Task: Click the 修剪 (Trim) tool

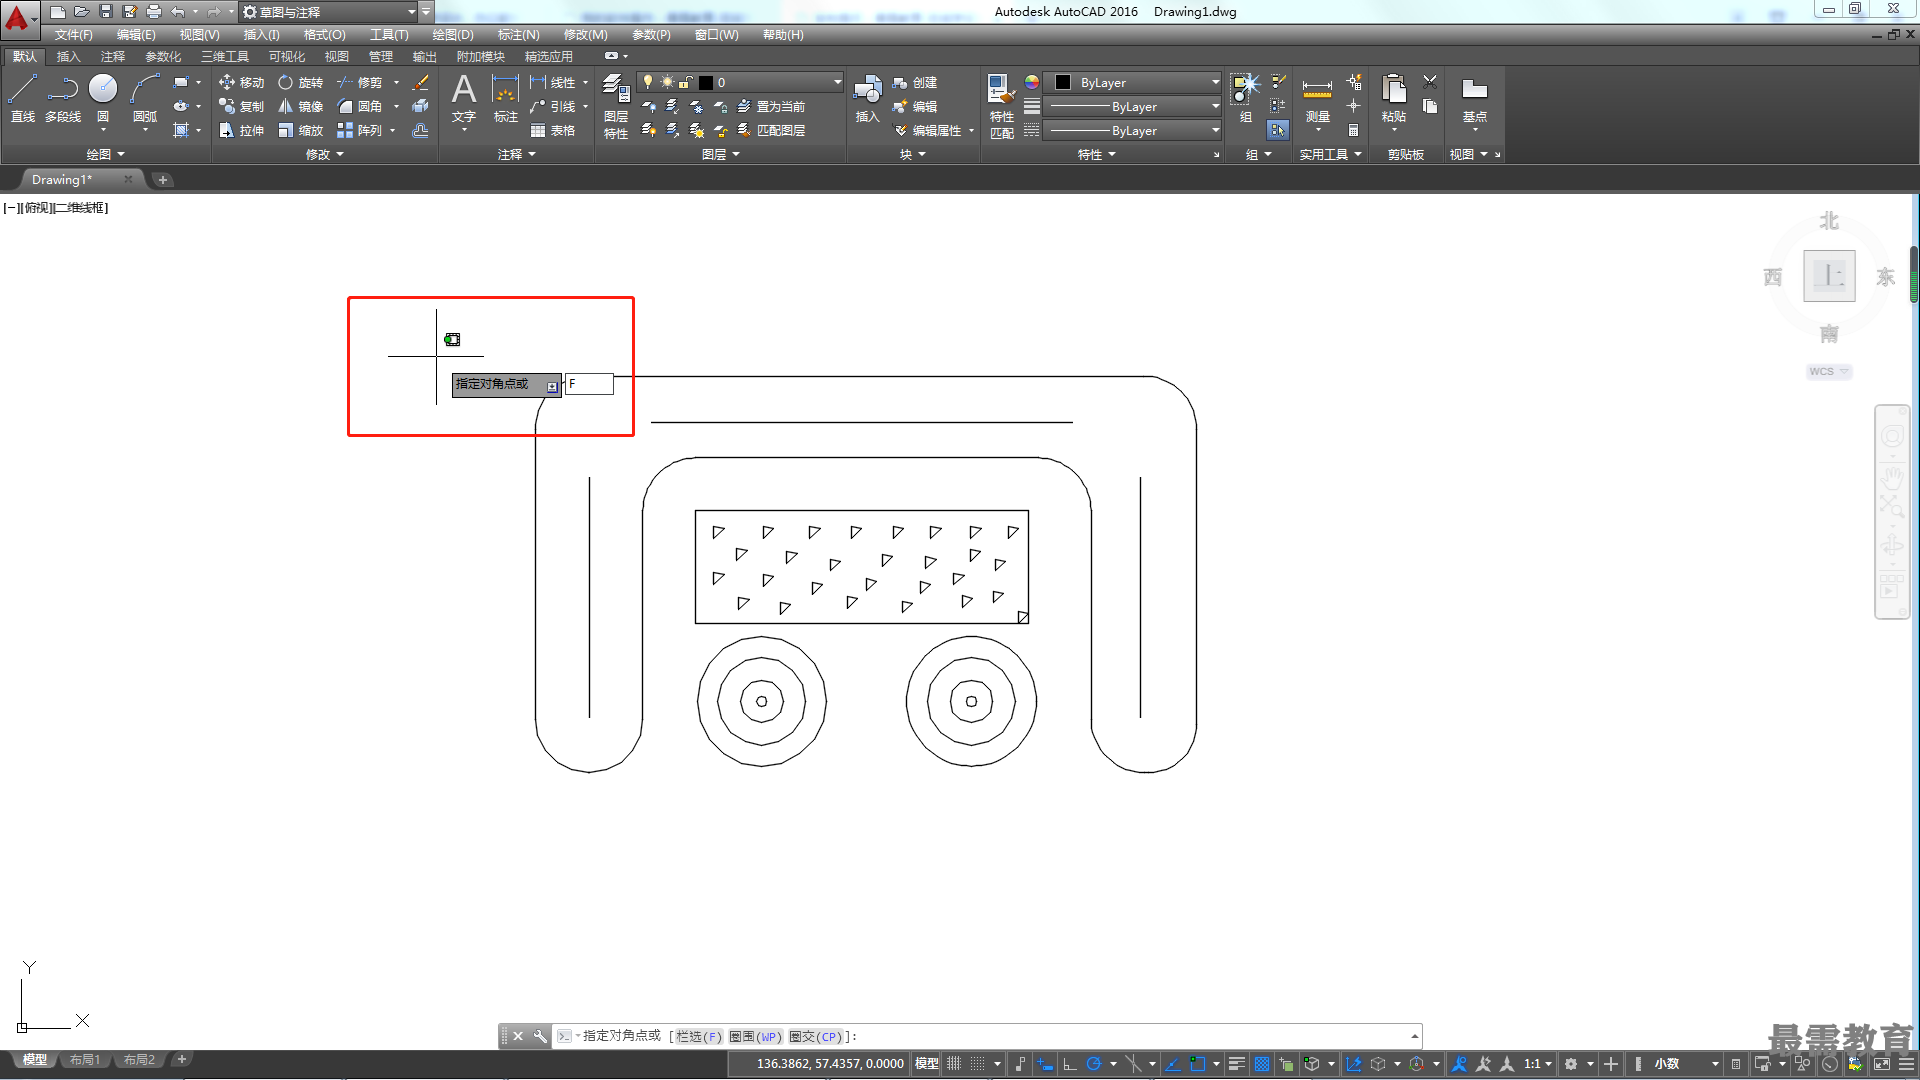Action: (359, 83)
